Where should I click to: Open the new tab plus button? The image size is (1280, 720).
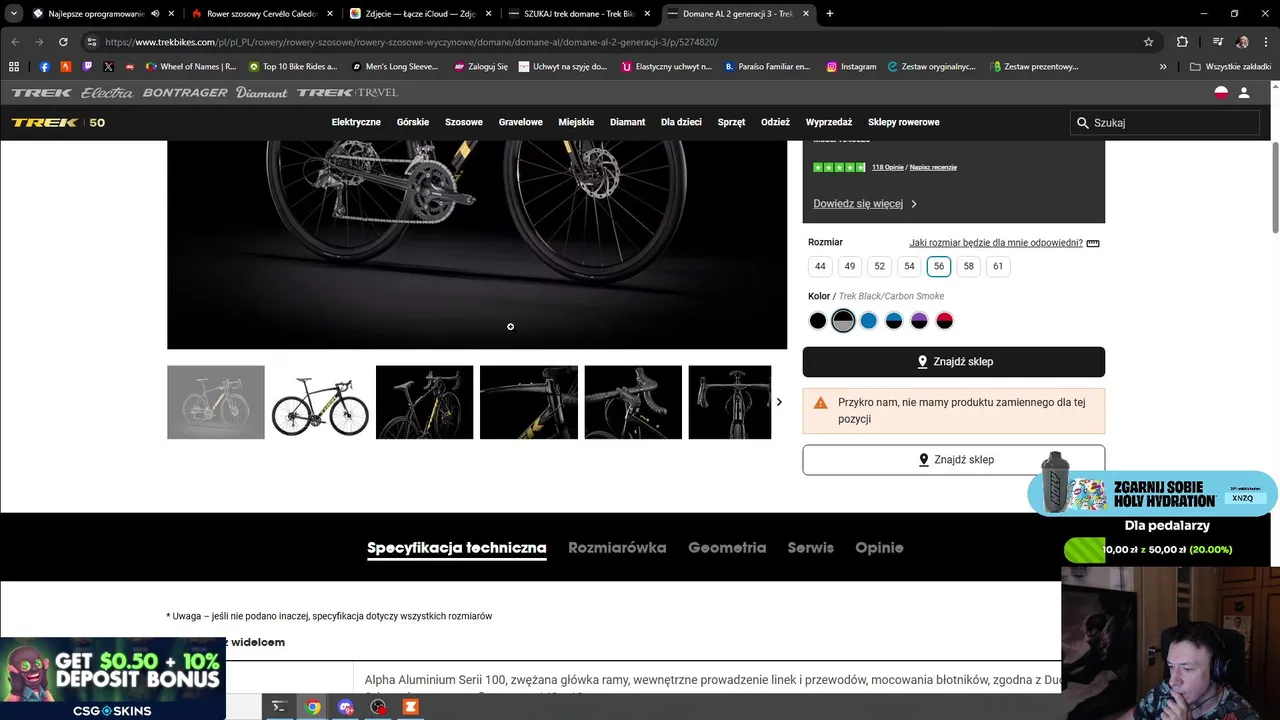coord(830,14)
